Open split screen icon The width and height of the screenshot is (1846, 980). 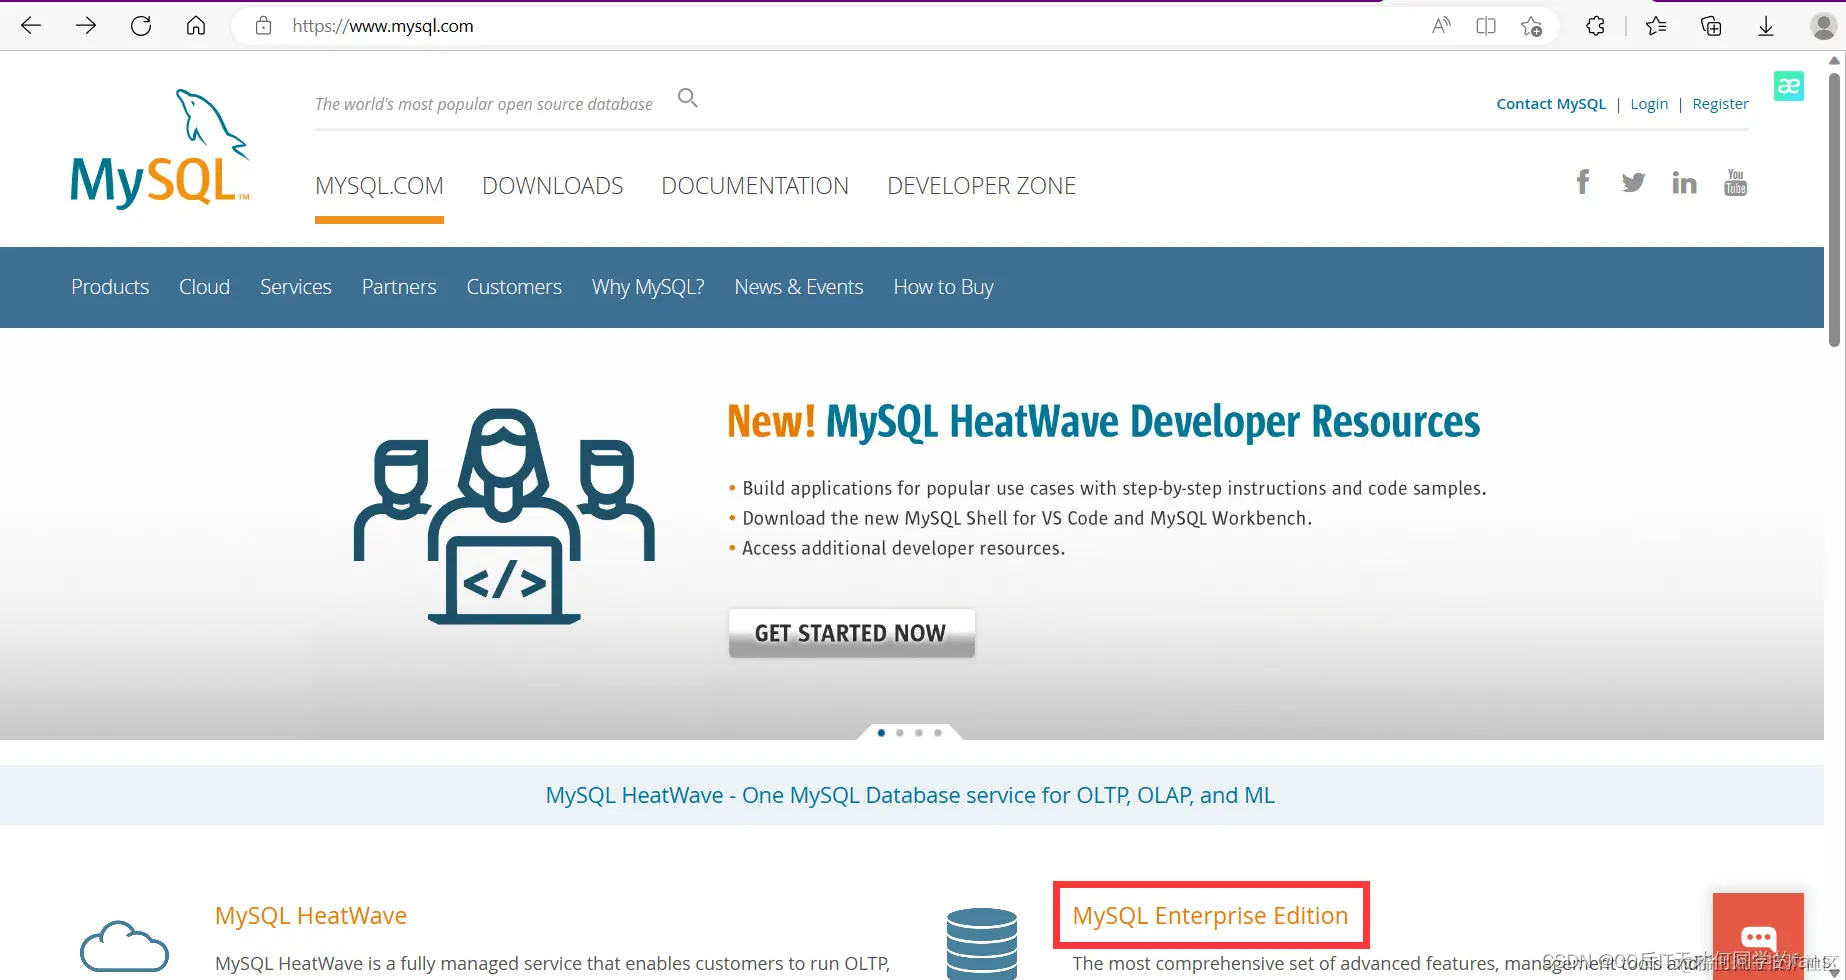[1486, 26]
